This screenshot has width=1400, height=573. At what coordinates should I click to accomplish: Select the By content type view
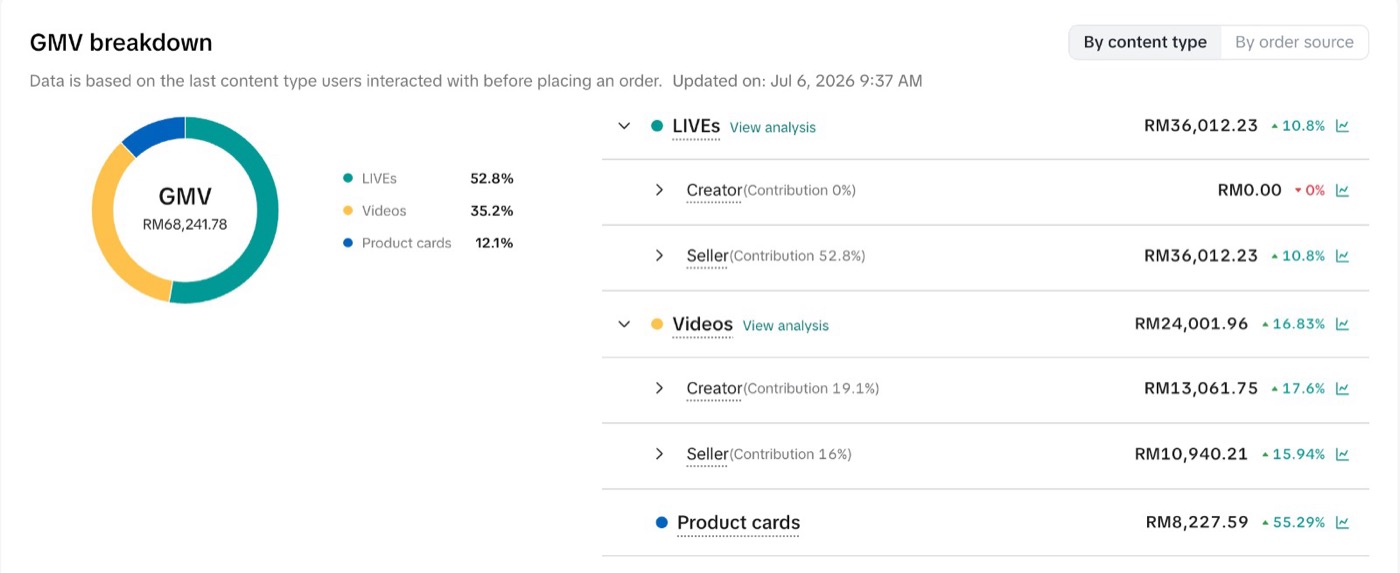pos(1145,42)
